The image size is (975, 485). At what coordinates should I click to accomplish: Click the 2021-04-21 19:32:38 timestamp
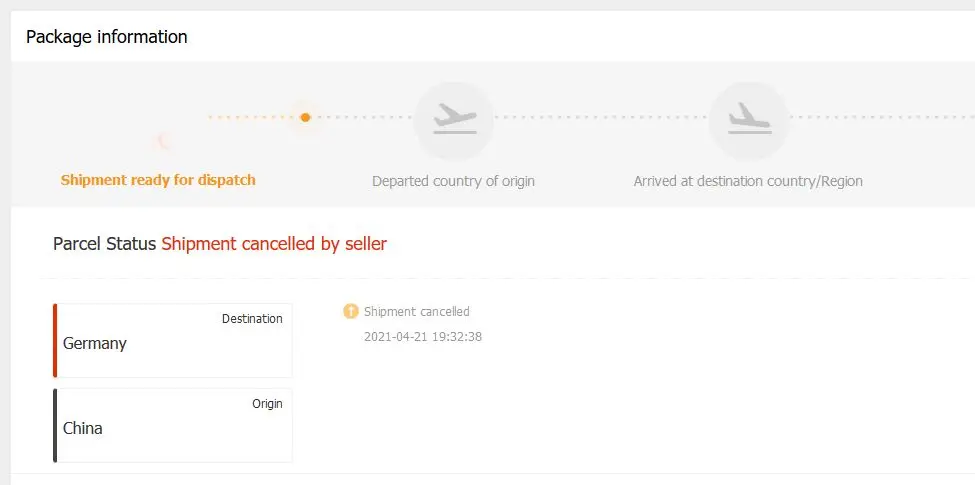pyautogui.click(x=423, y=337)
